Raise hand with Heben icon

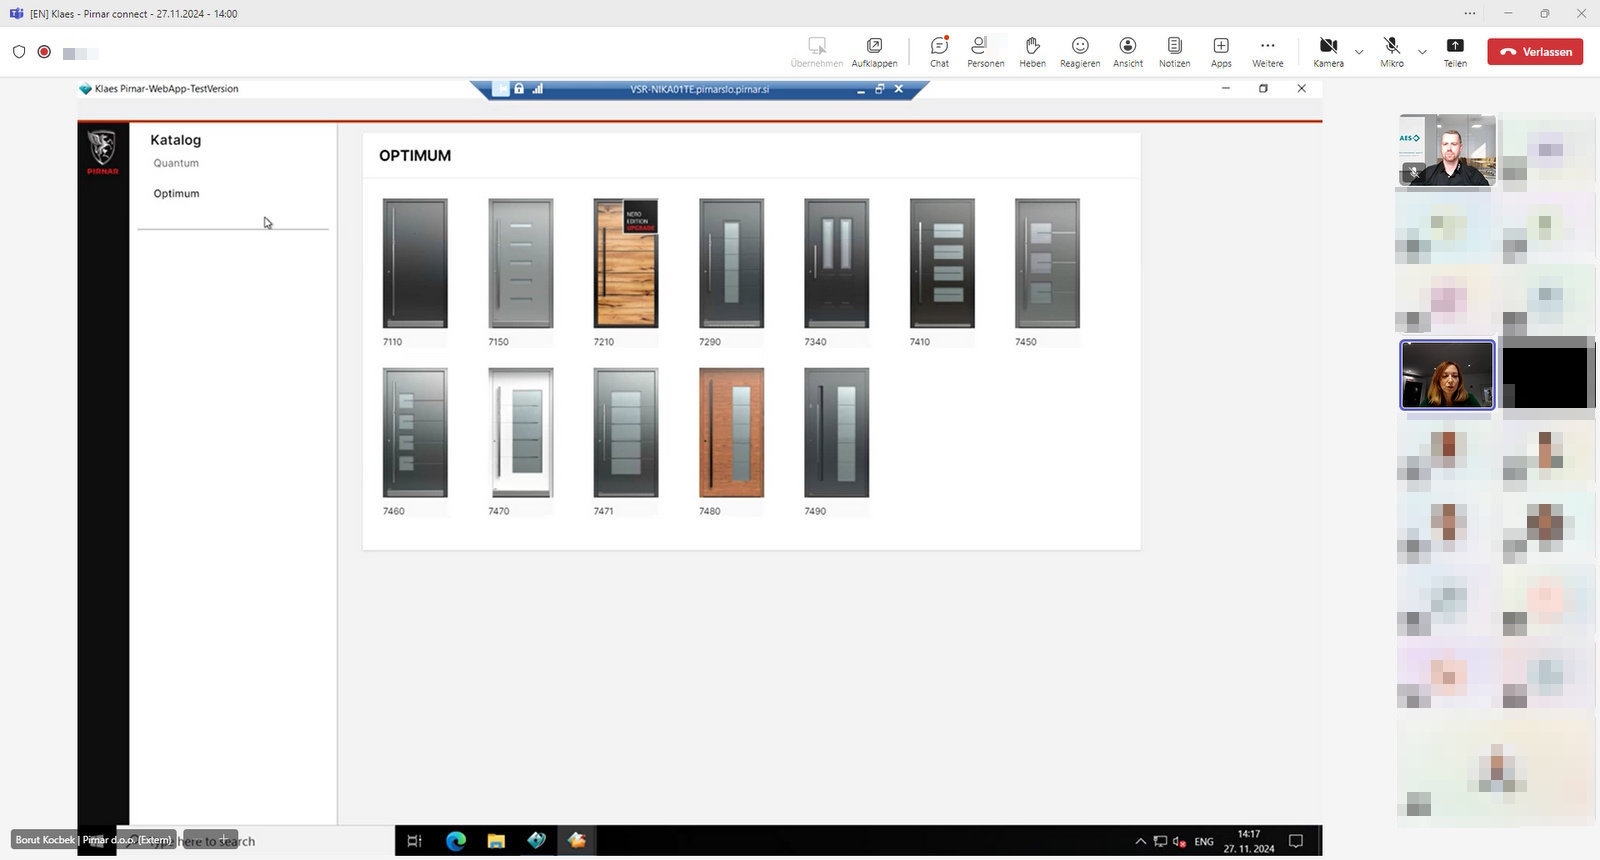[x=1032, y=51]
